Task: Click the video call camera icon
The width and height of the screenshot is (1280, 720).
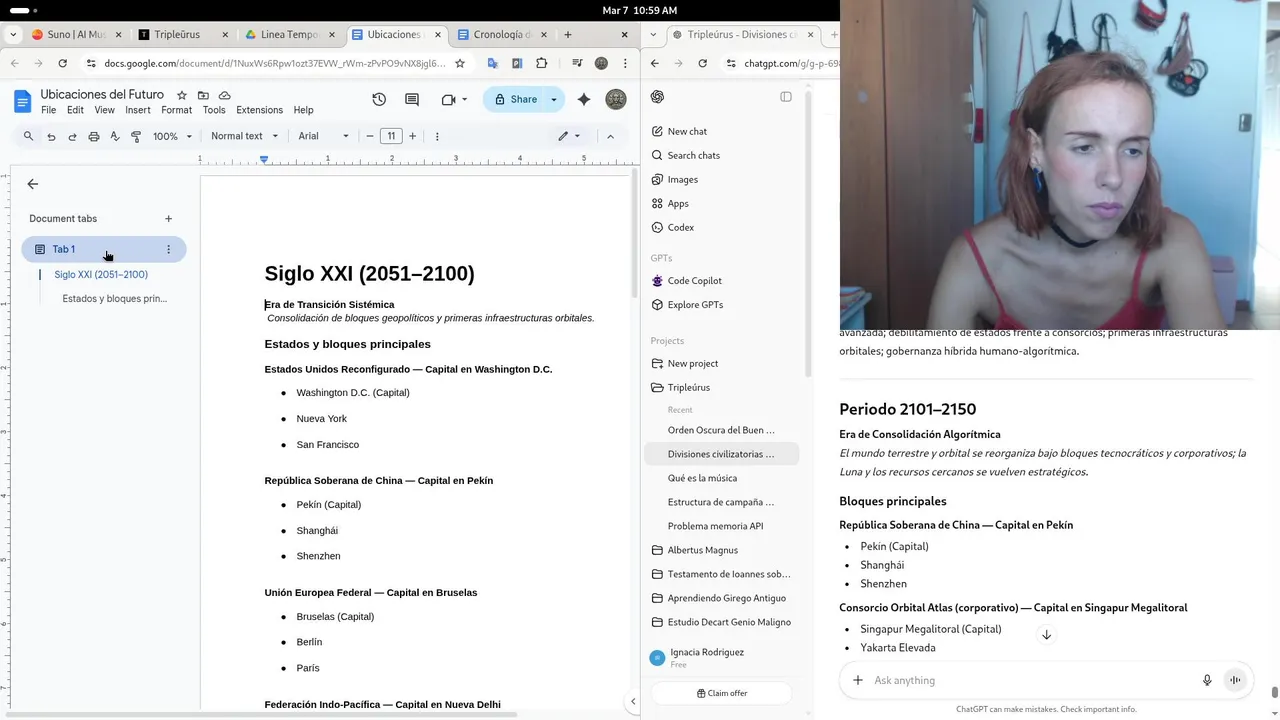Action: pyautogui.click(x=448, y=99)
